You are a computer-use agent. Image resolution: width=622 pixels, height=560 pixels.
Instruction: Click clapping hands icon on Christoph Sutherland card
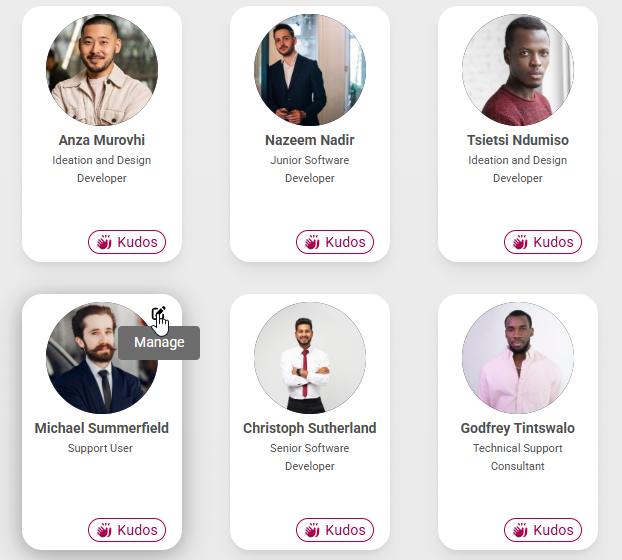coord(310,530)
